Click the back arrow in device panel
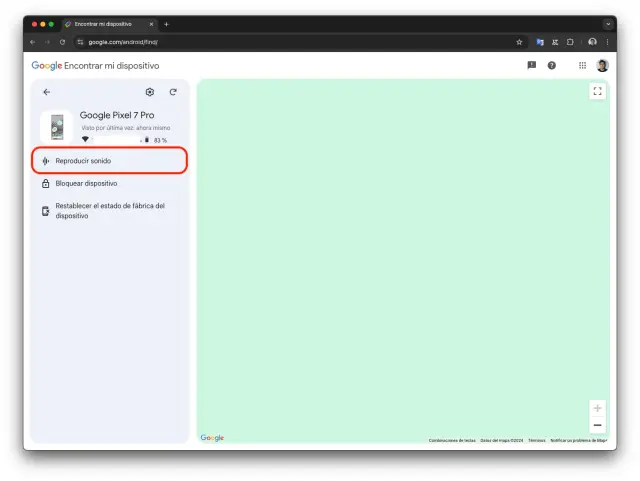Image resolution: width=640 pixels, height=481 pixels. point(46,92)
